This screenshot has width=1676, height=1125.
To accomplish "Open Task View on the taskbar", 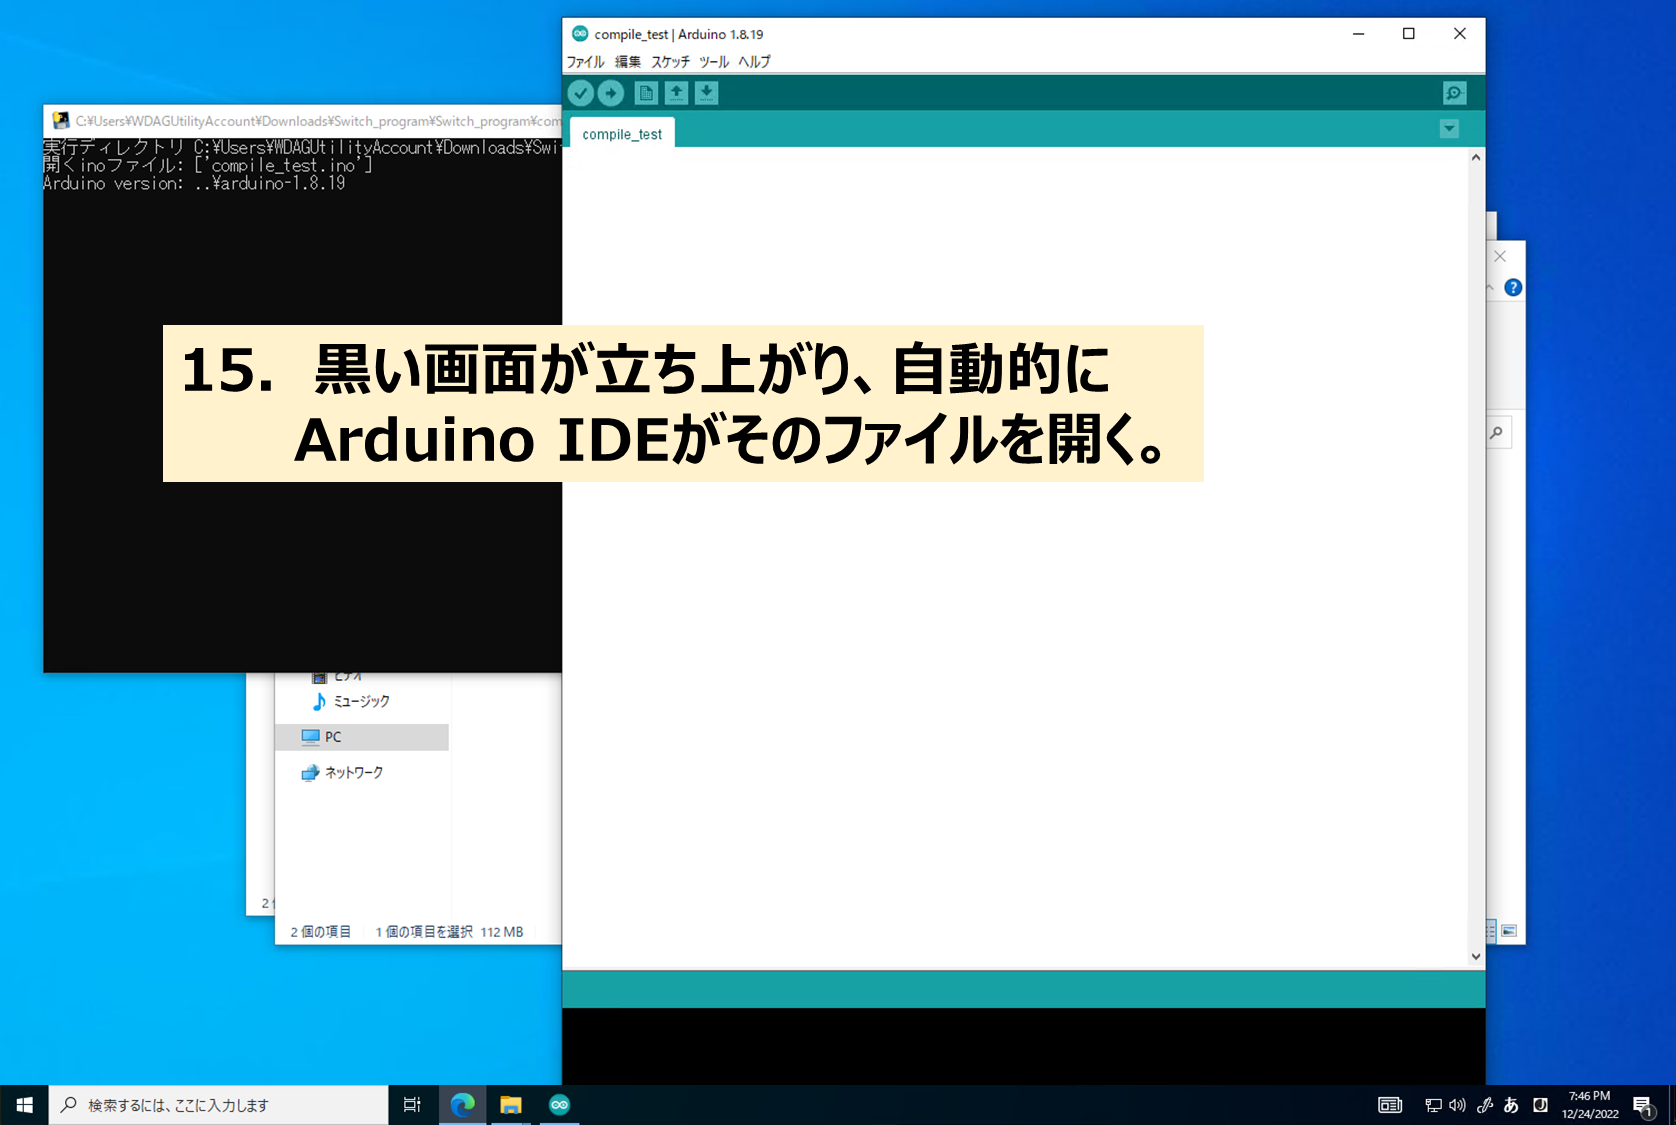I will [412, 1105].
